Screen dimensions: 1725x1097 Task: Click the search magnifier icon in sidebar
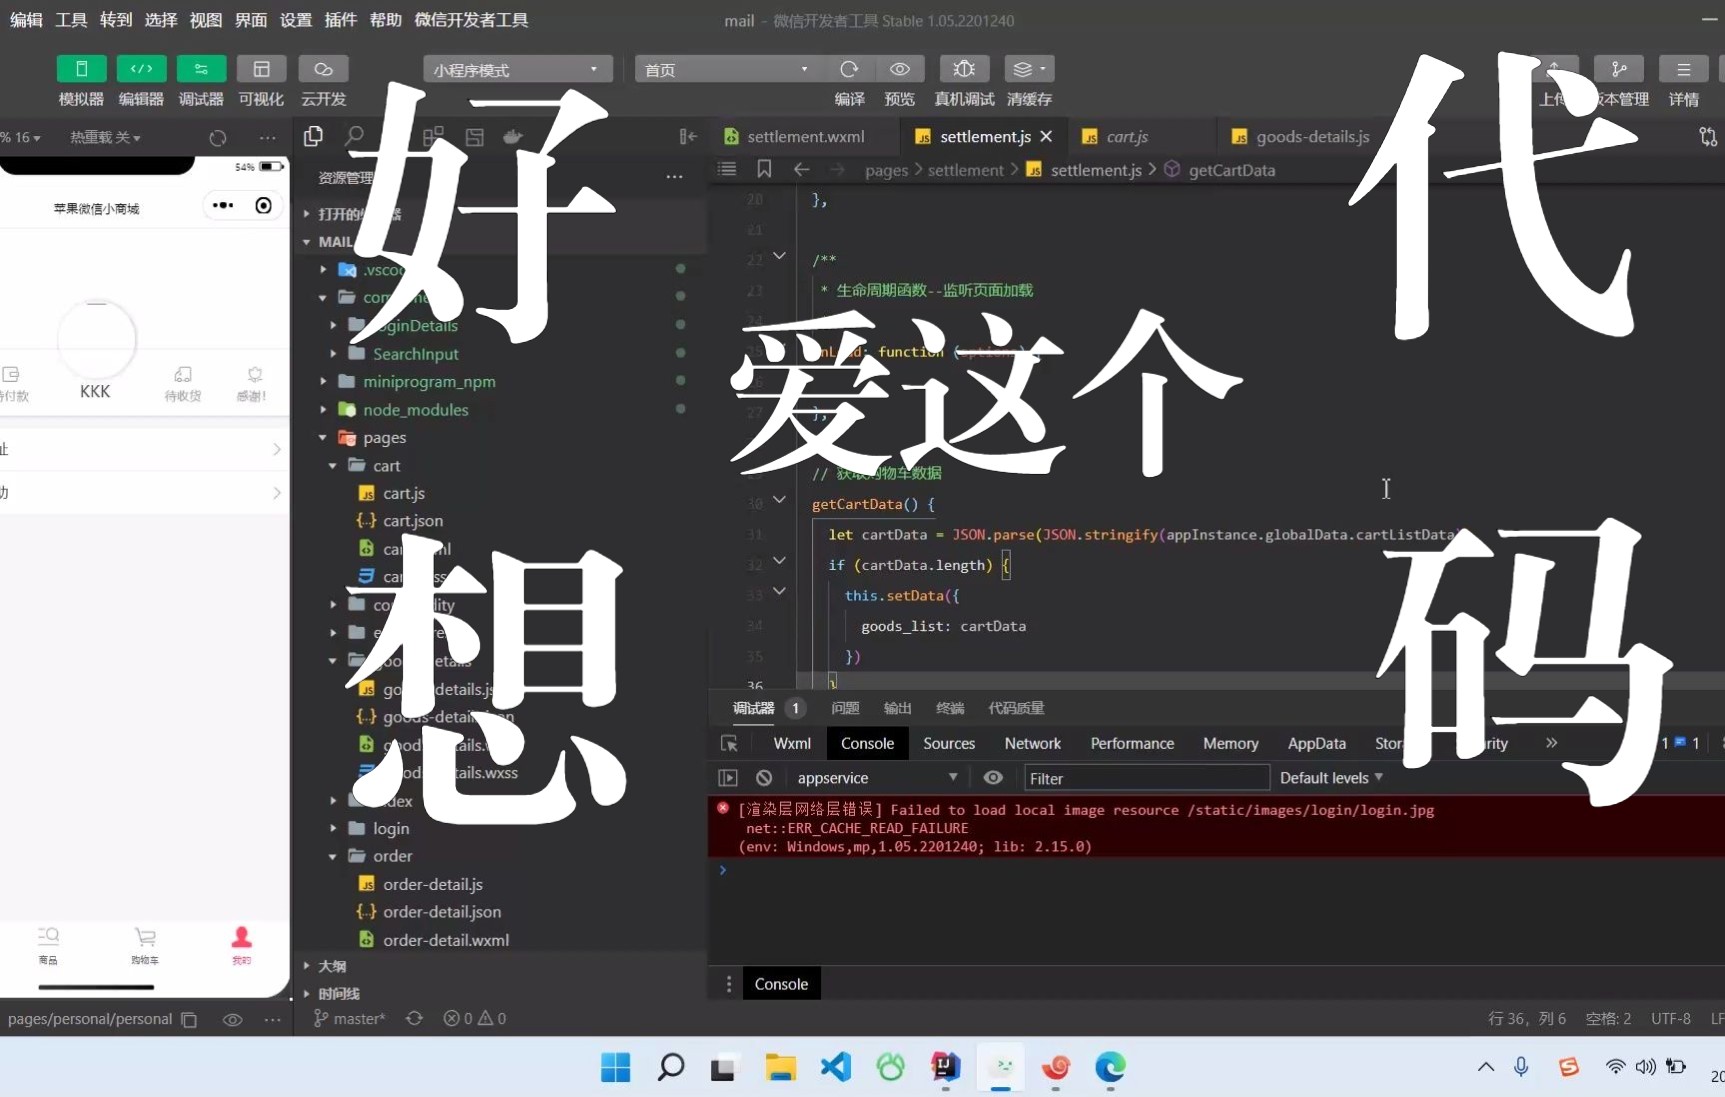[x=354, y=136]
